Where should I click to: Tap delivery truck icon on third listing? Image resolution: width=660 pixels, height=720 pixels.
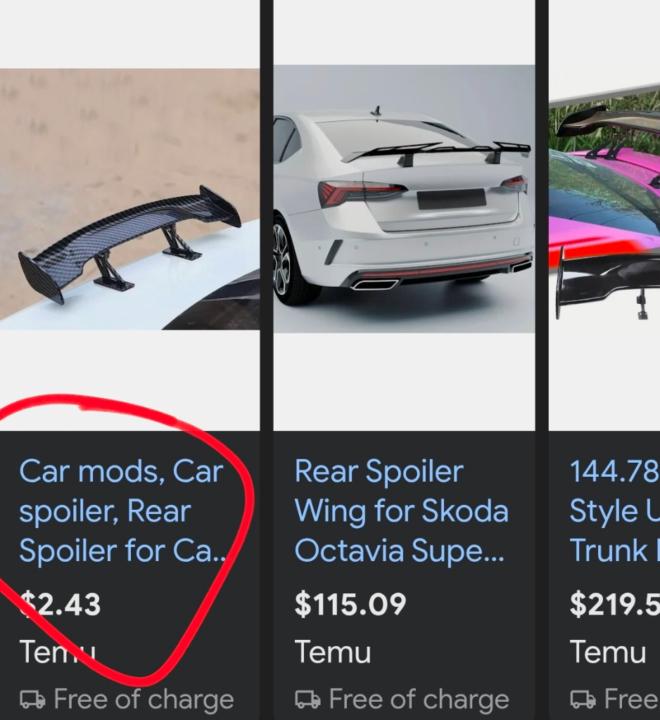click(x=583, y=700)
